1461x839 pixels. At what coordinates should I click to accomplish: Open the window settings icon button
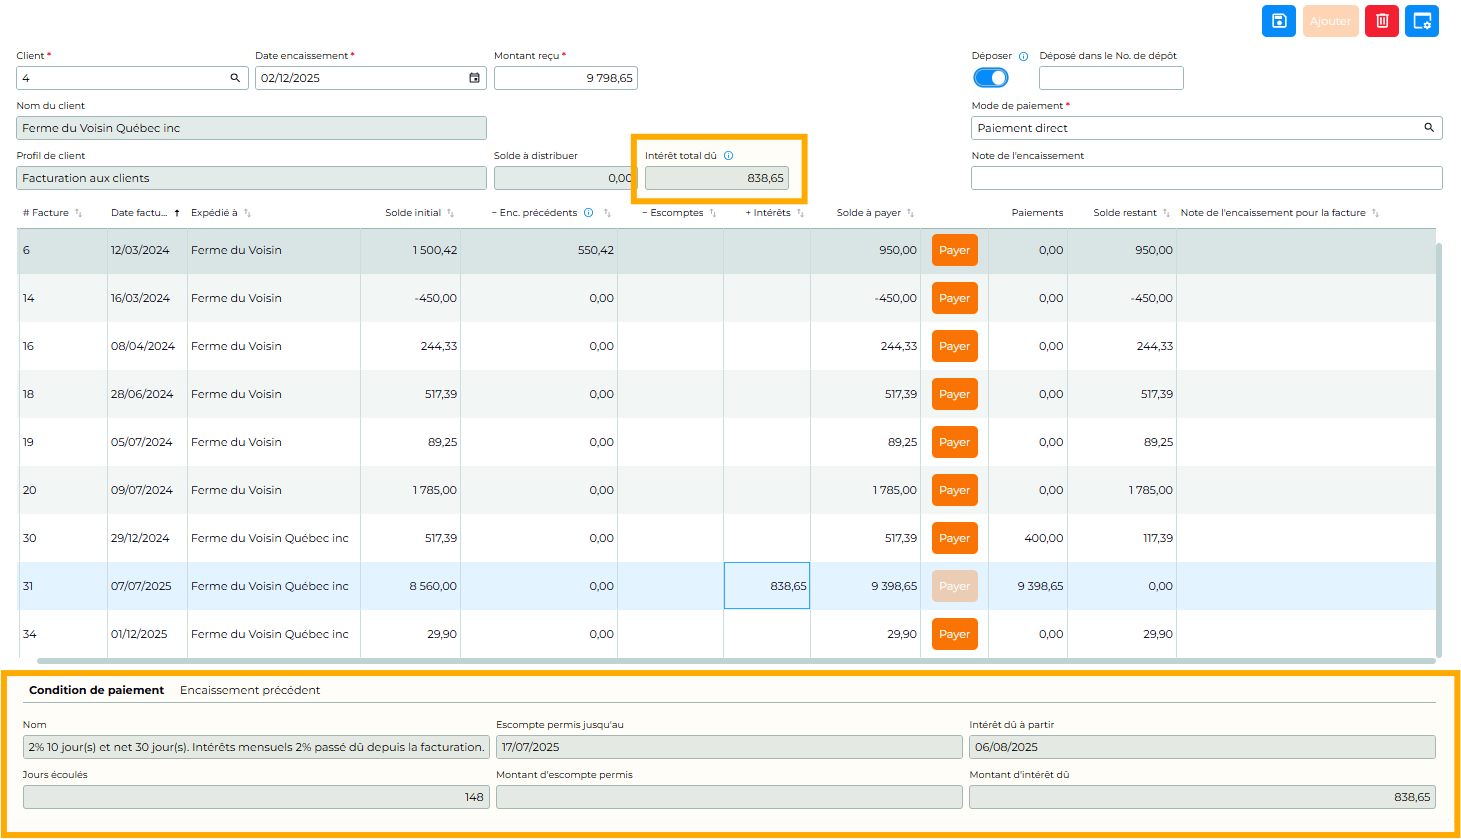(x=1422, y=21)
